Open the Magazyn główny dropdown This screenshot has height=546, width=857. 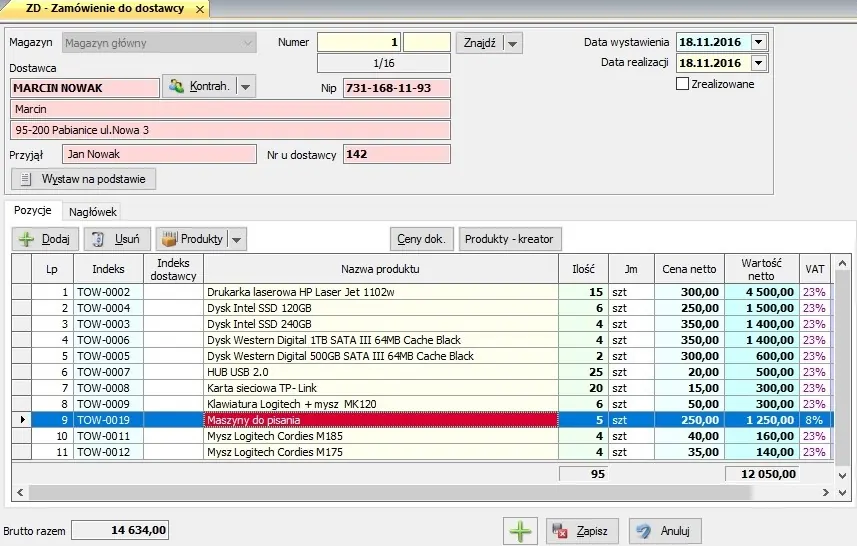159,43
